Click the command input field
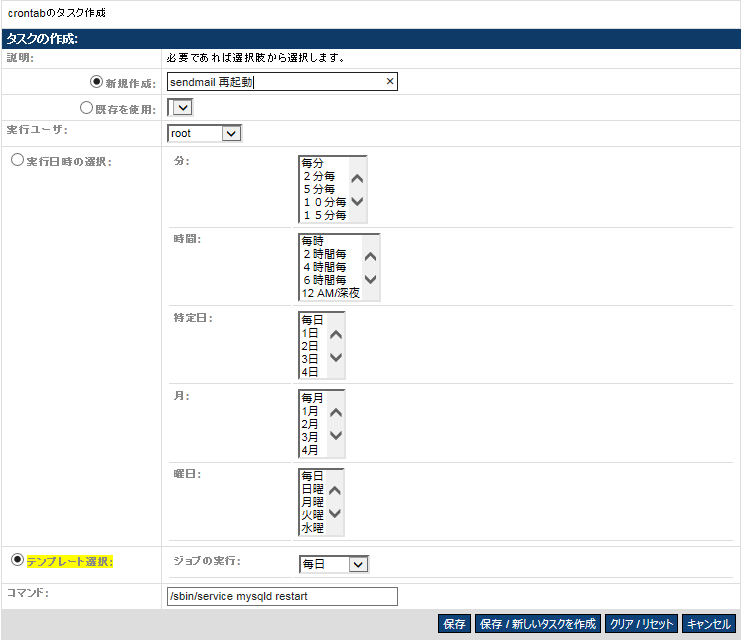Image resolution: width=742 pixels, height=640 pixels. point(282,597)
